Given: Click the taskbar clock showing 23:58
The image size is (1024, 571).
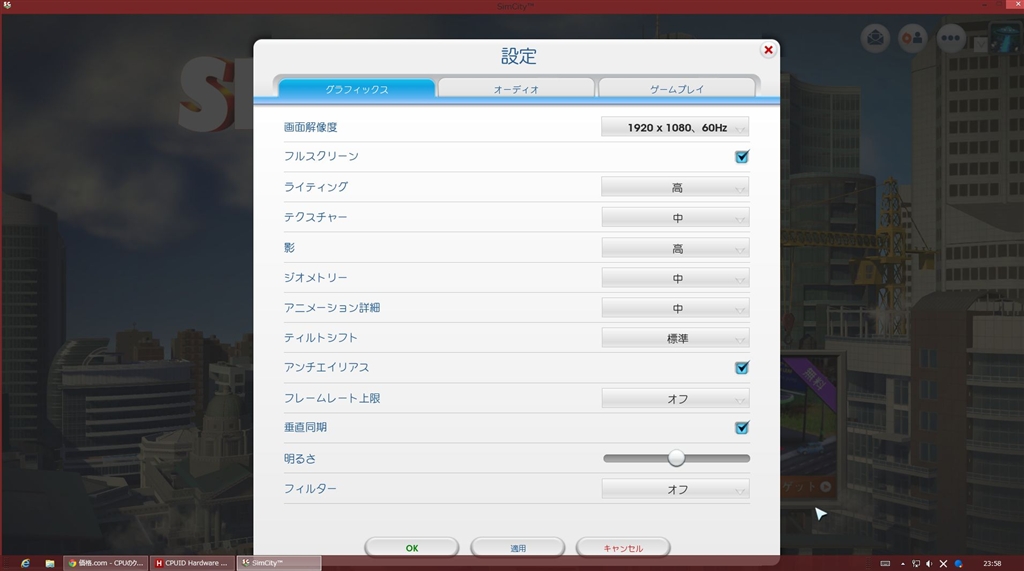Looking at the screenshot, I should point(991,563).
